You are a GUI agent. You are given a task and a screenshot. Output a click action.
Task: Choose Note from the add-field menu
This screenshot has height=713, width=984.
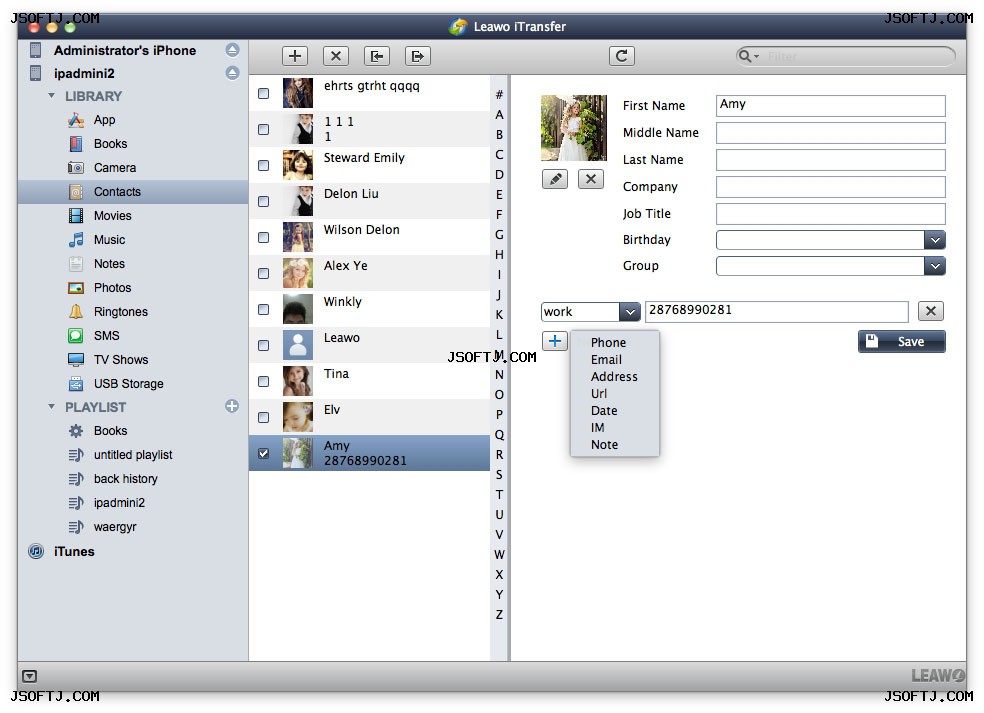604,444
